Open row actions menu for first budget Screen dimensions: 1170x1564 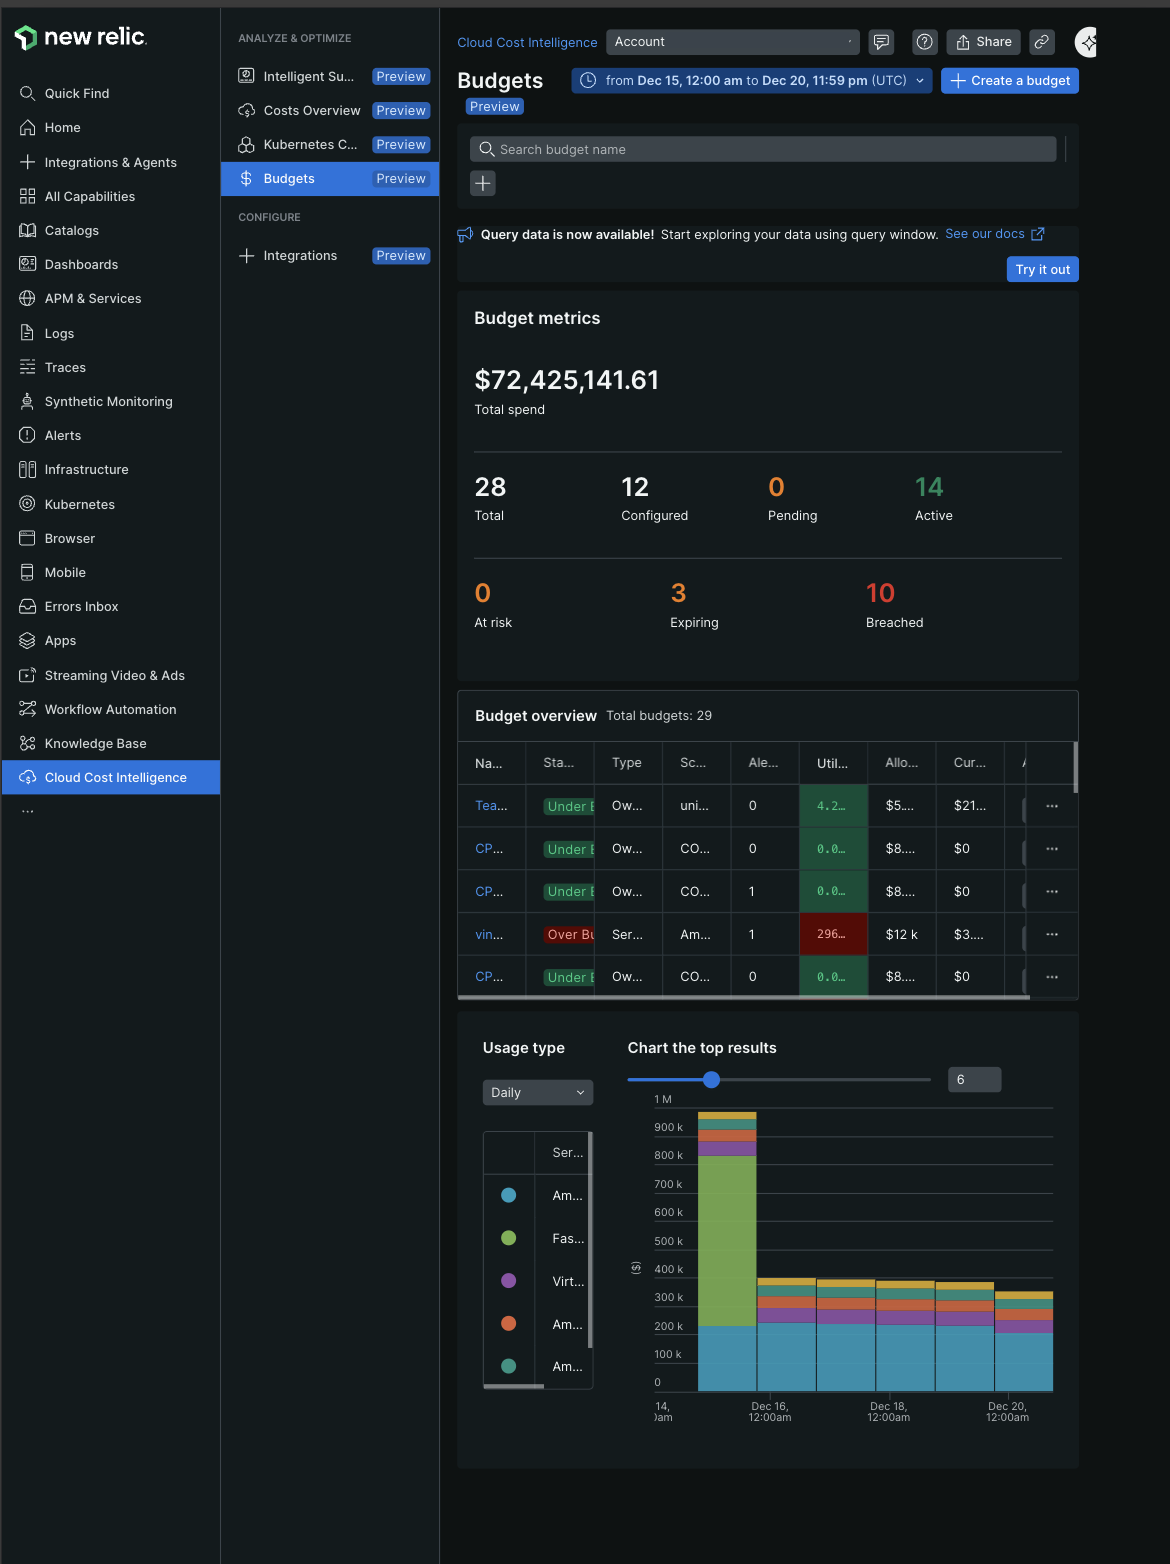coord(1052,806)
